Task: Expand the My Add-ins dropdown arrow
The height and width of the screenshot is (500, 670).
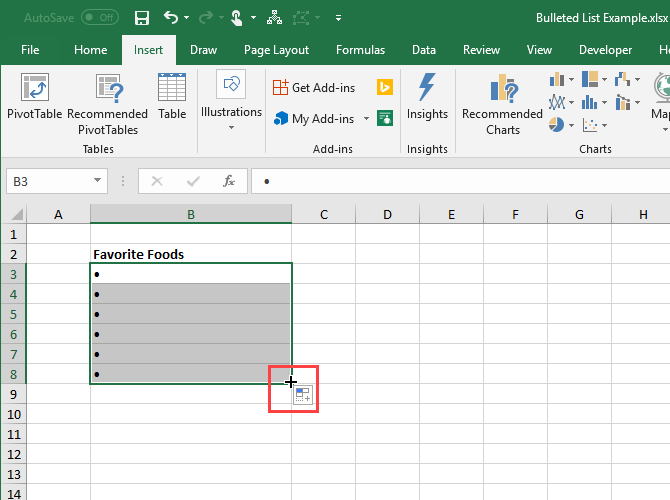Action: 366,119
